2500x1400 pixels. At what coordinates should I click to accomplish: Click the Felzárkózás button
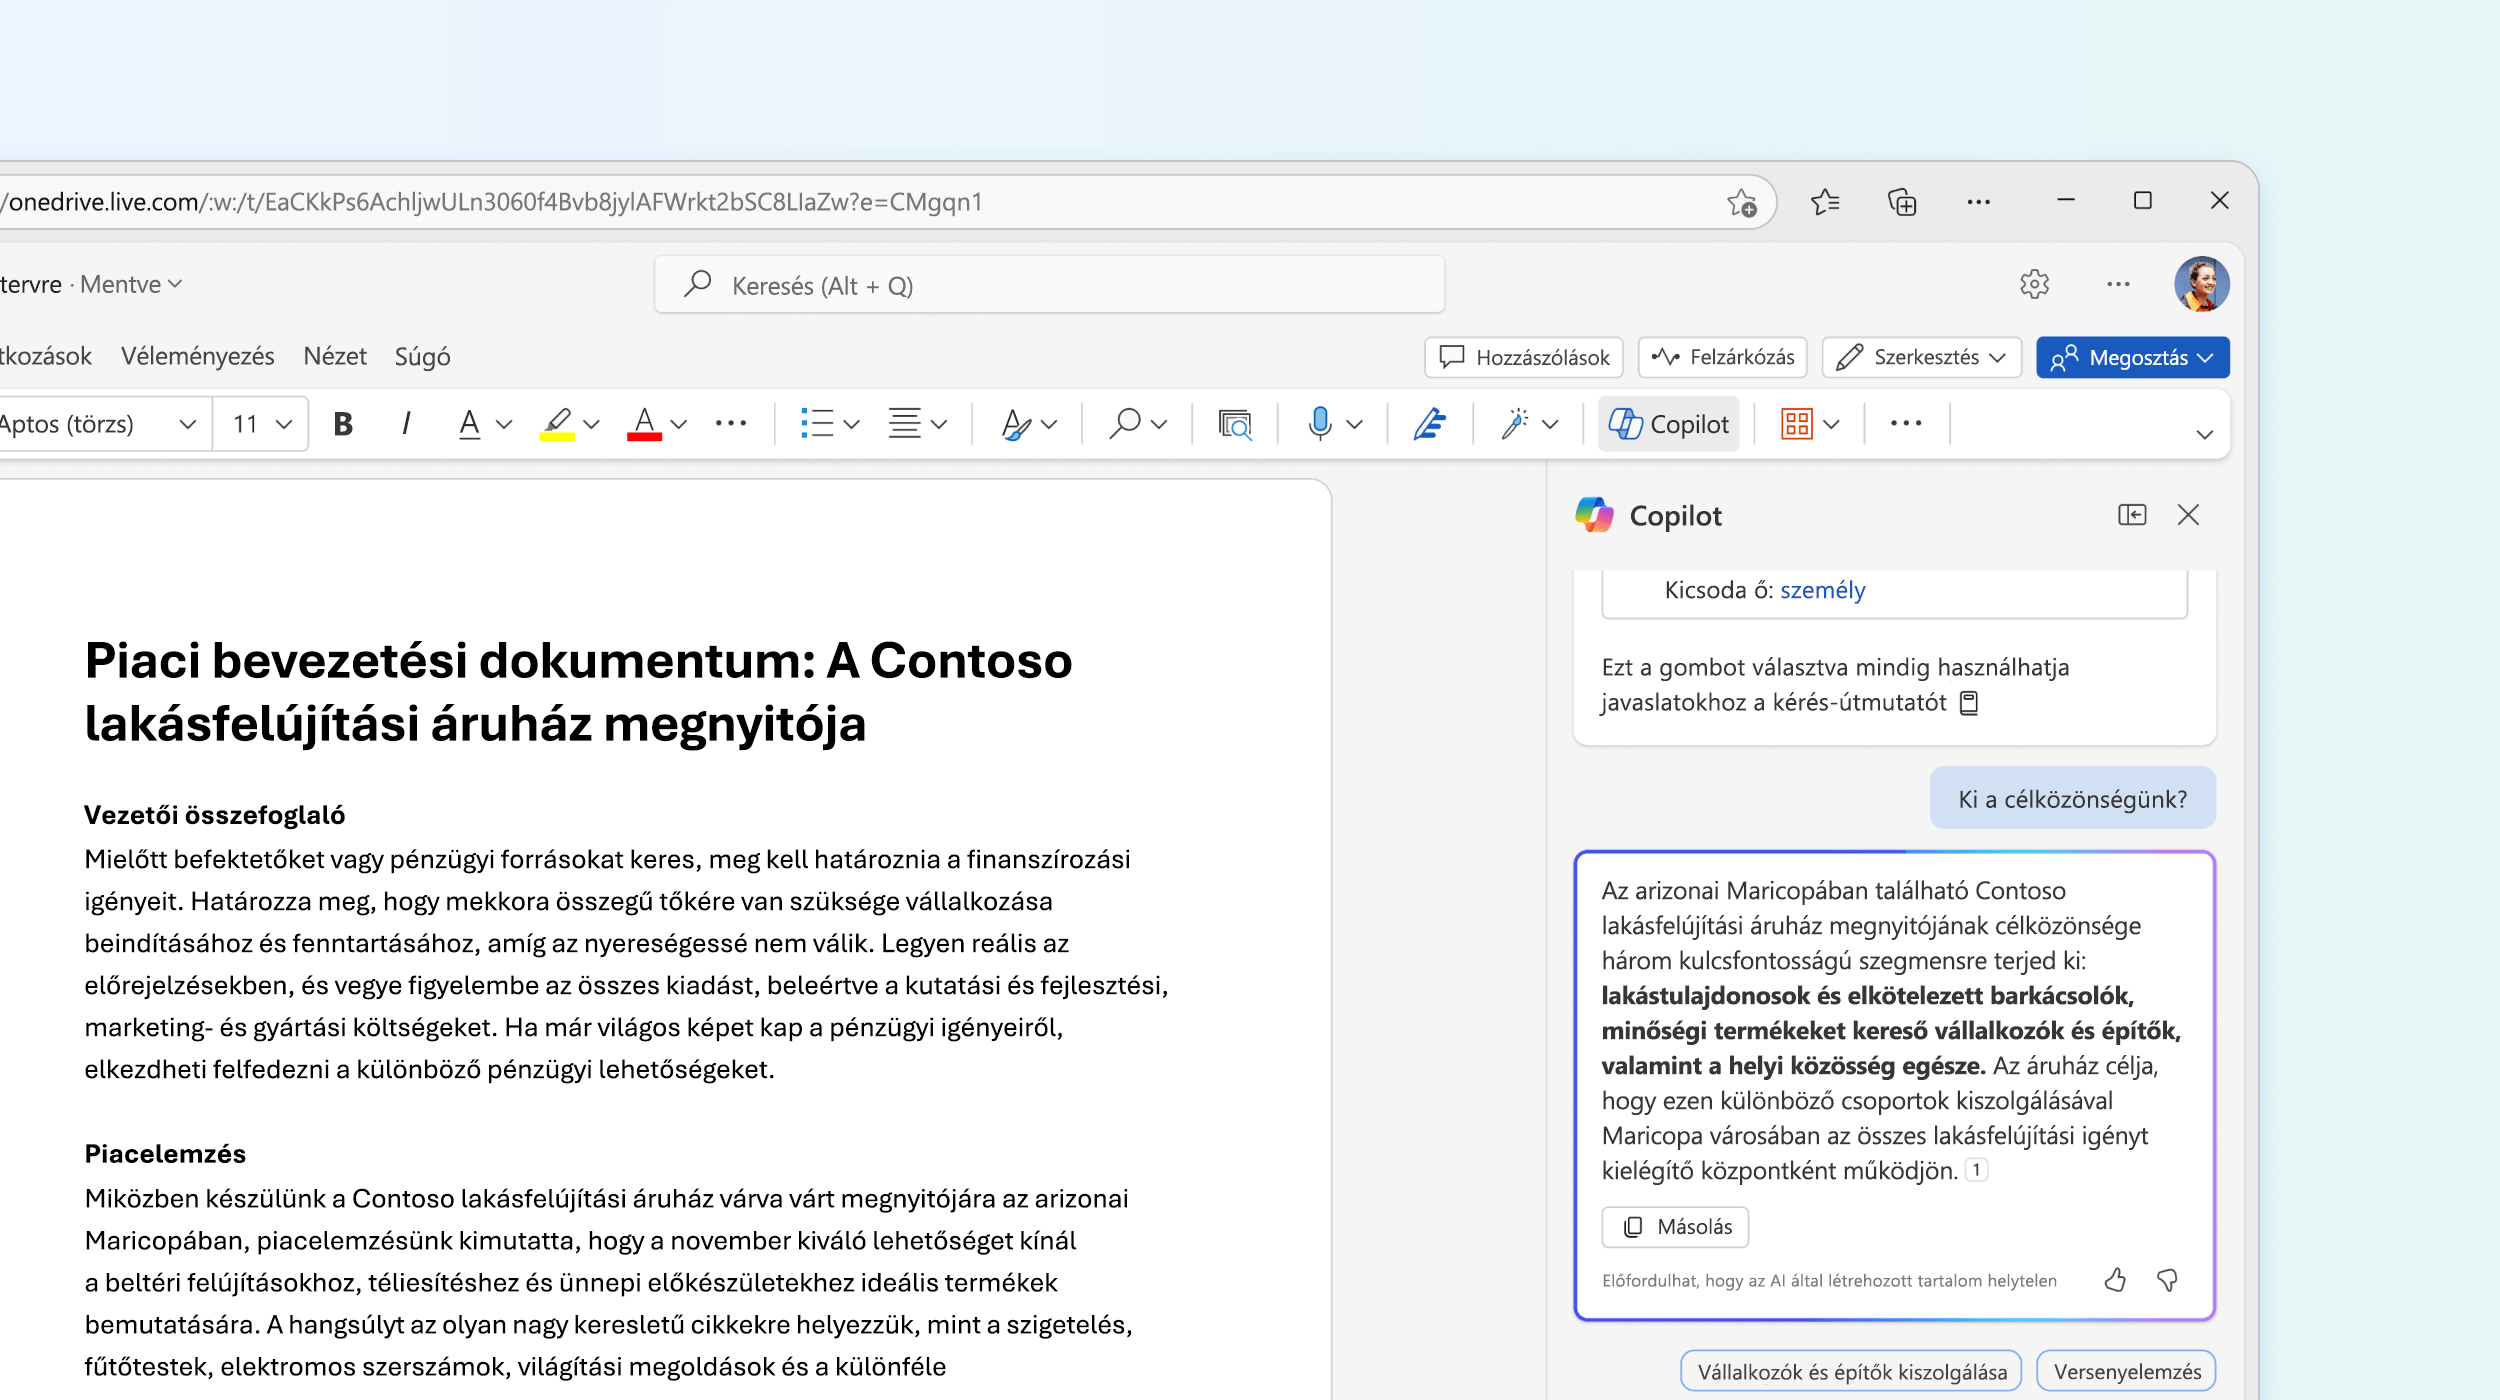click(x=1722, y=357)
